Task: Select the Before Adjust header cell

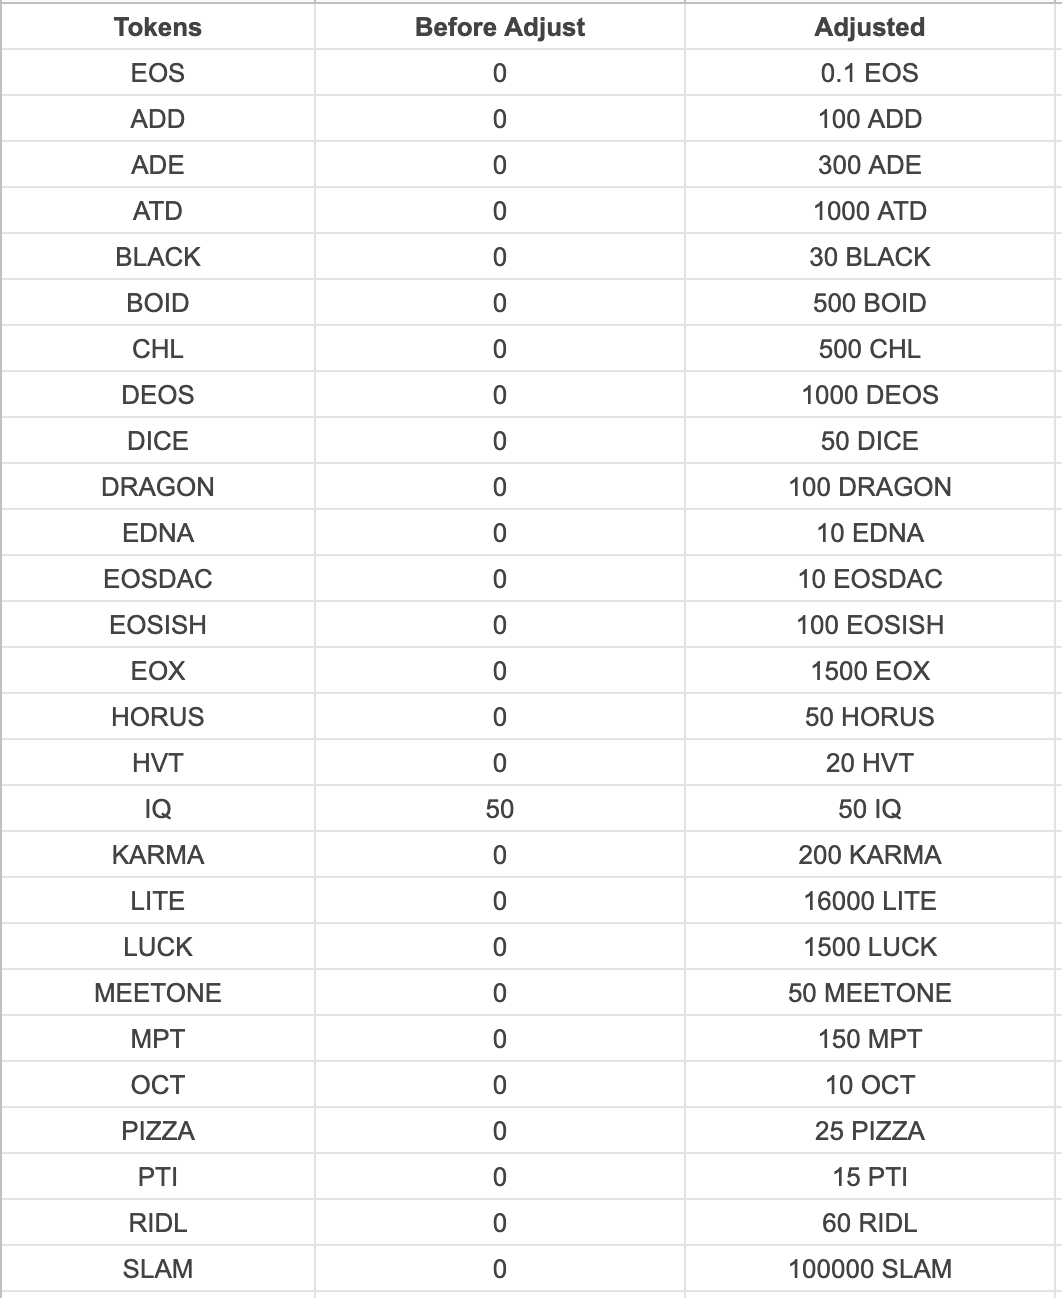Action: tap(499, 27)
